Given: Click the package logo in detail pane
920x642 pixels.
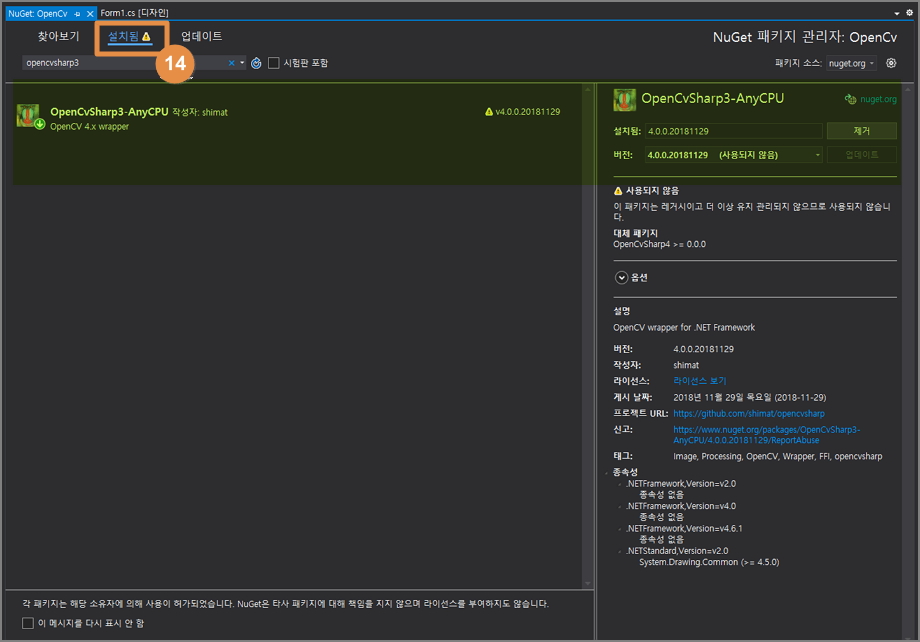Looking at the screenshot, I should [x=624, y=100].
